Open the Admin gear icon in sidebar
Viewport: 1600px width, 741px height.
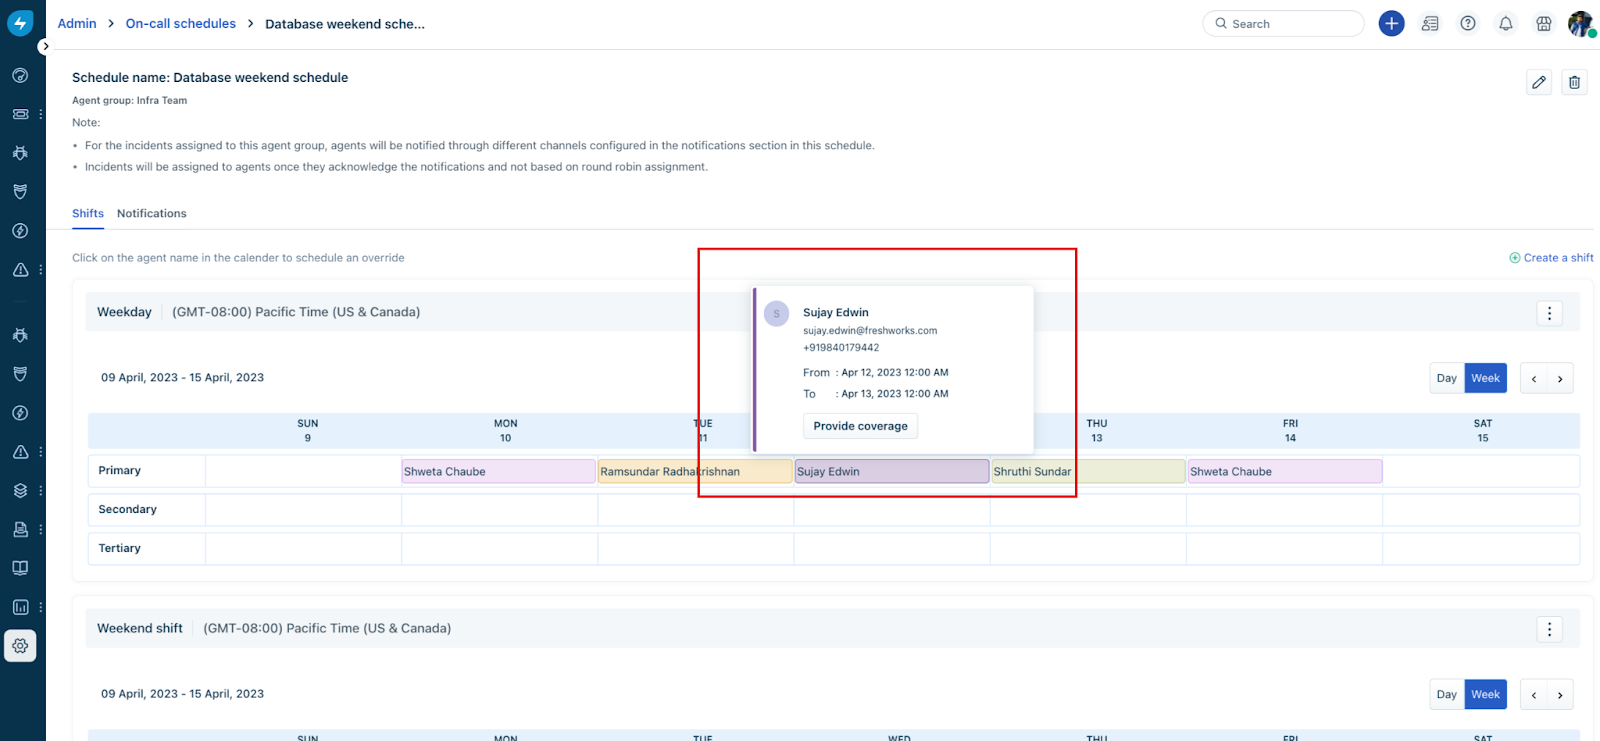tap(20, 646)
